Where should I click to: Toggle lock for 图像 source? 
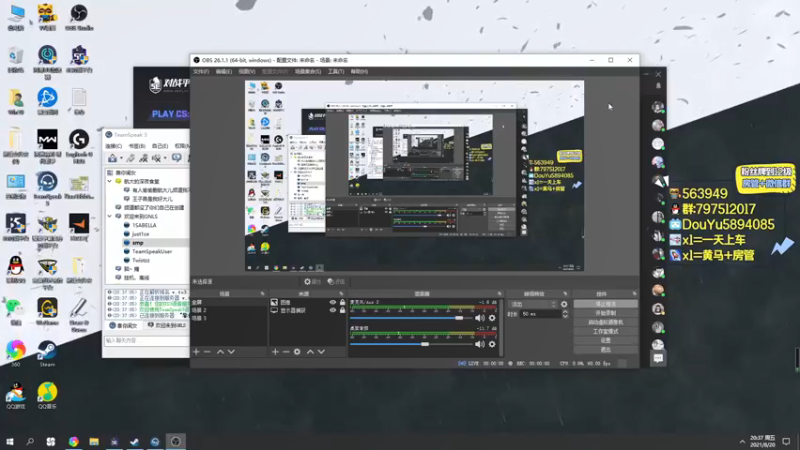342,303
